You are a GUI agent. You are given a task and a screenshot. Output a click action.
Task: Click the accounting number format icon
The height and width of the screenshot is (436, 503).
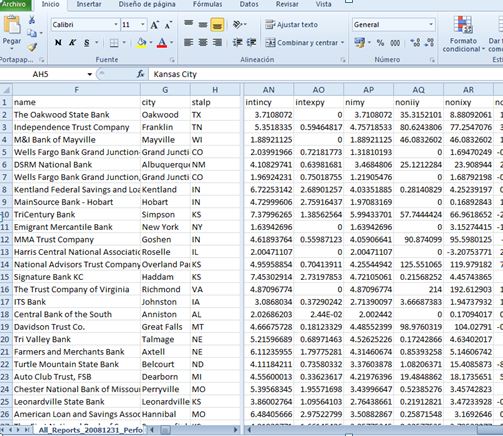tap(359, 43)
